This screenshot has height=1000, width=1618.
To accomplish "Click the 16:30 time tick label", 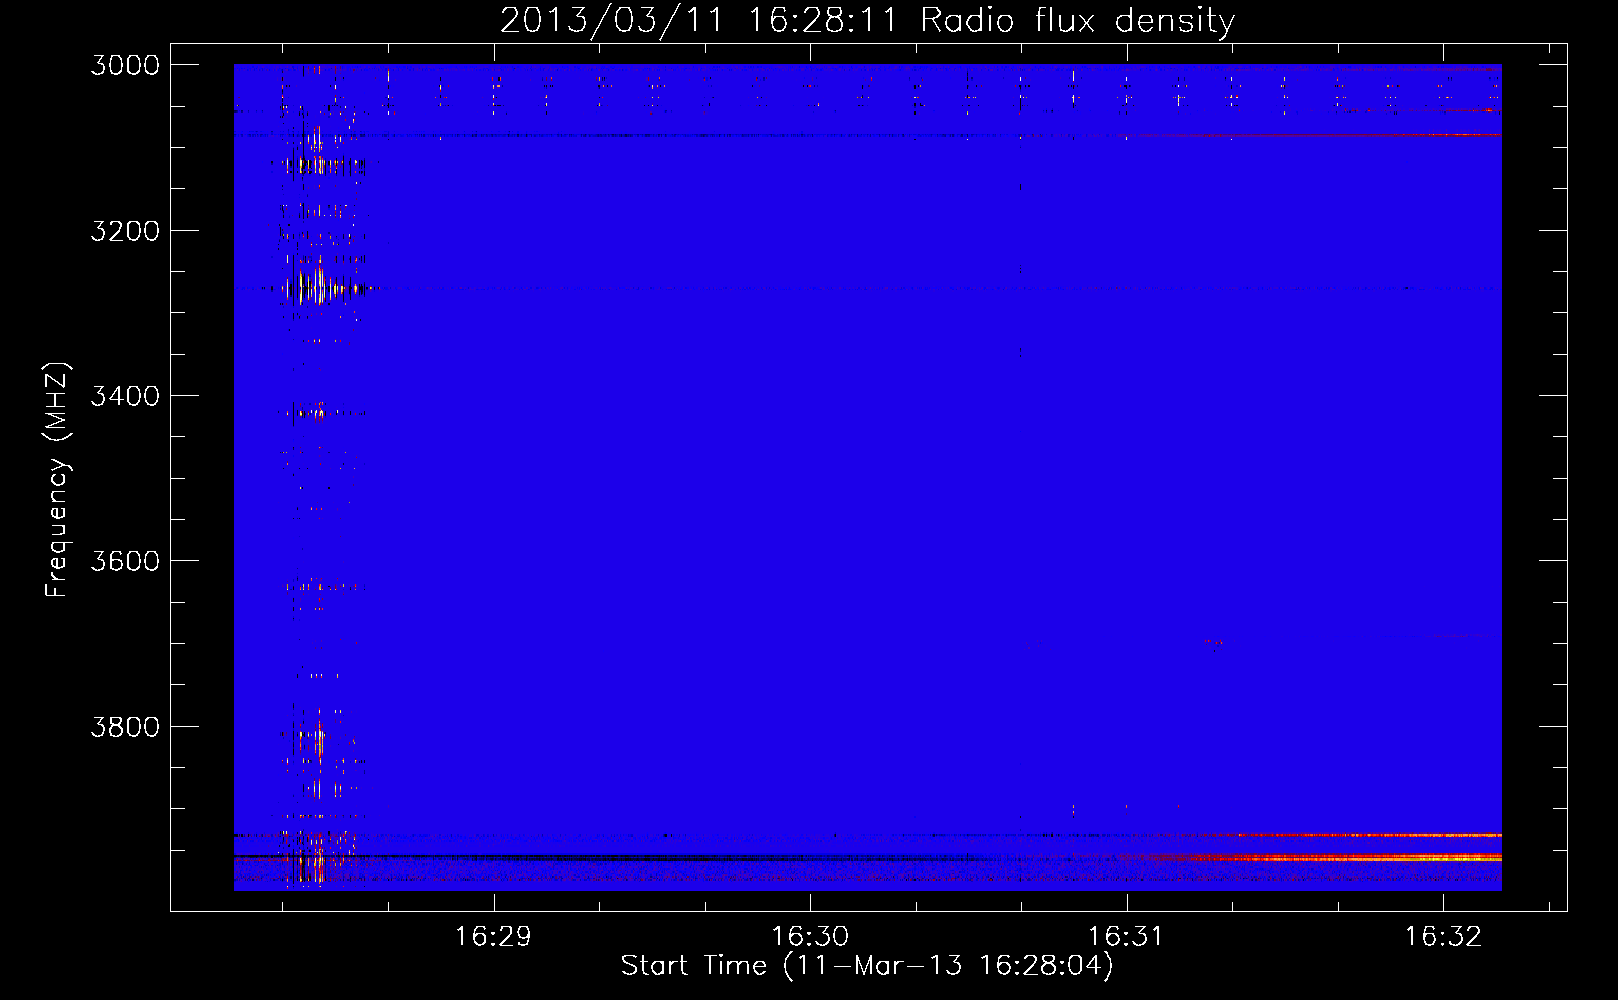I will click(x=810, y=936).
